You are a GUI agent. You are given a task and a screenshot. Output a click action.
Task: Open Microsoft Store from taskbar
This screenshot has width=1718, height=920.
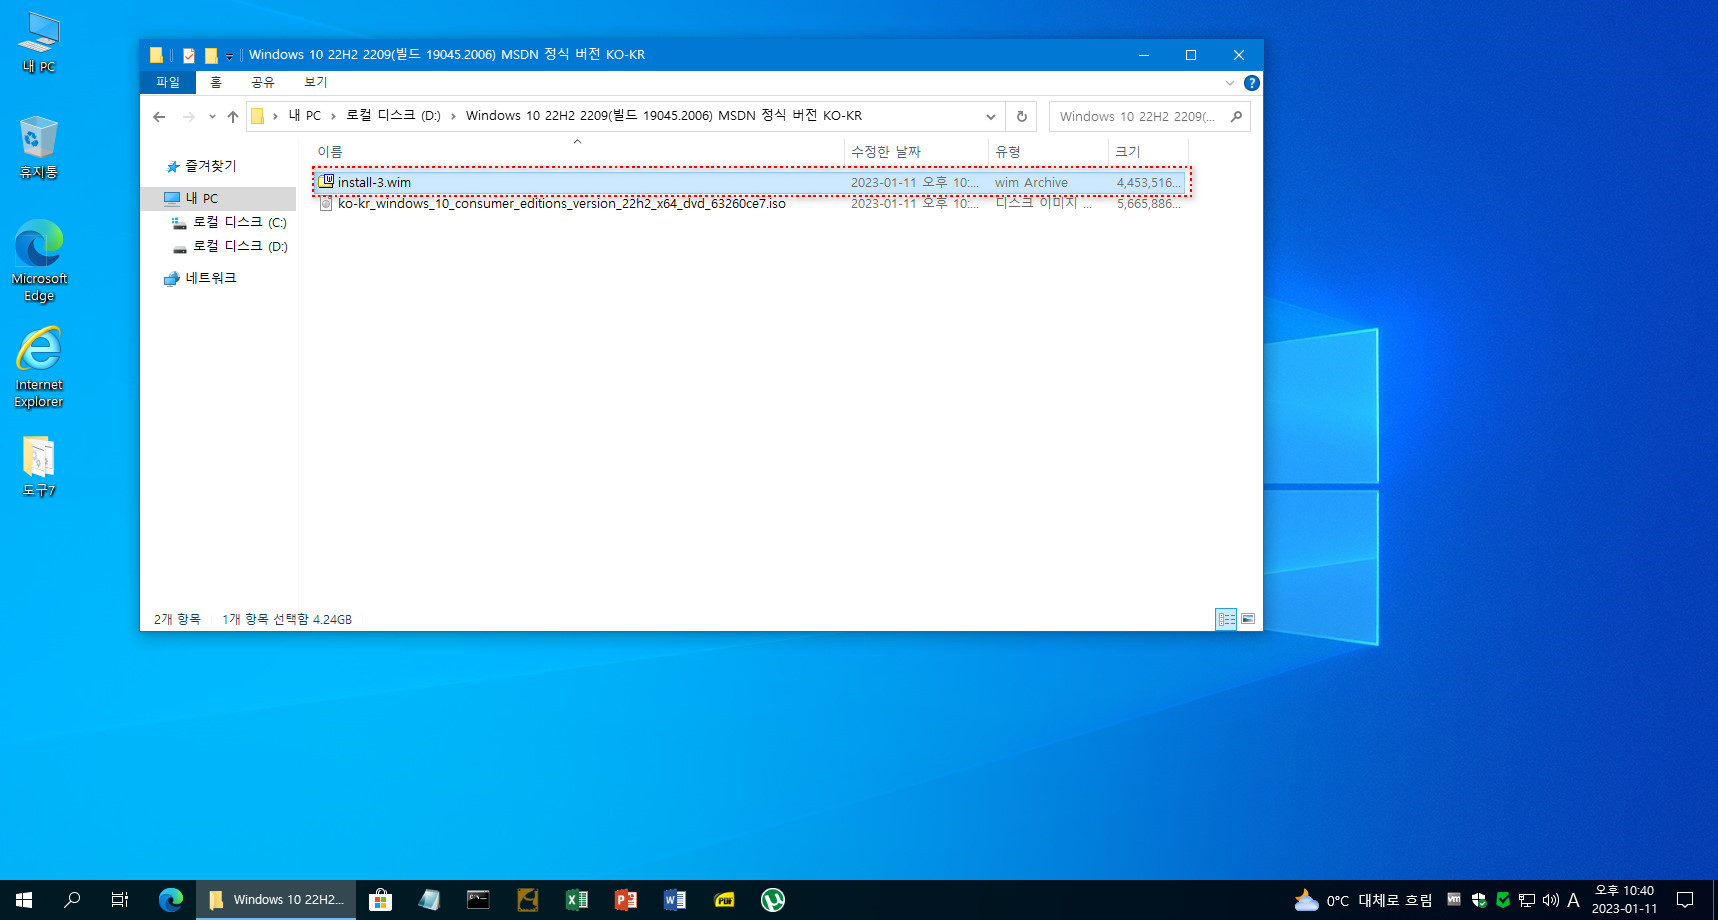tap(380, 900)
